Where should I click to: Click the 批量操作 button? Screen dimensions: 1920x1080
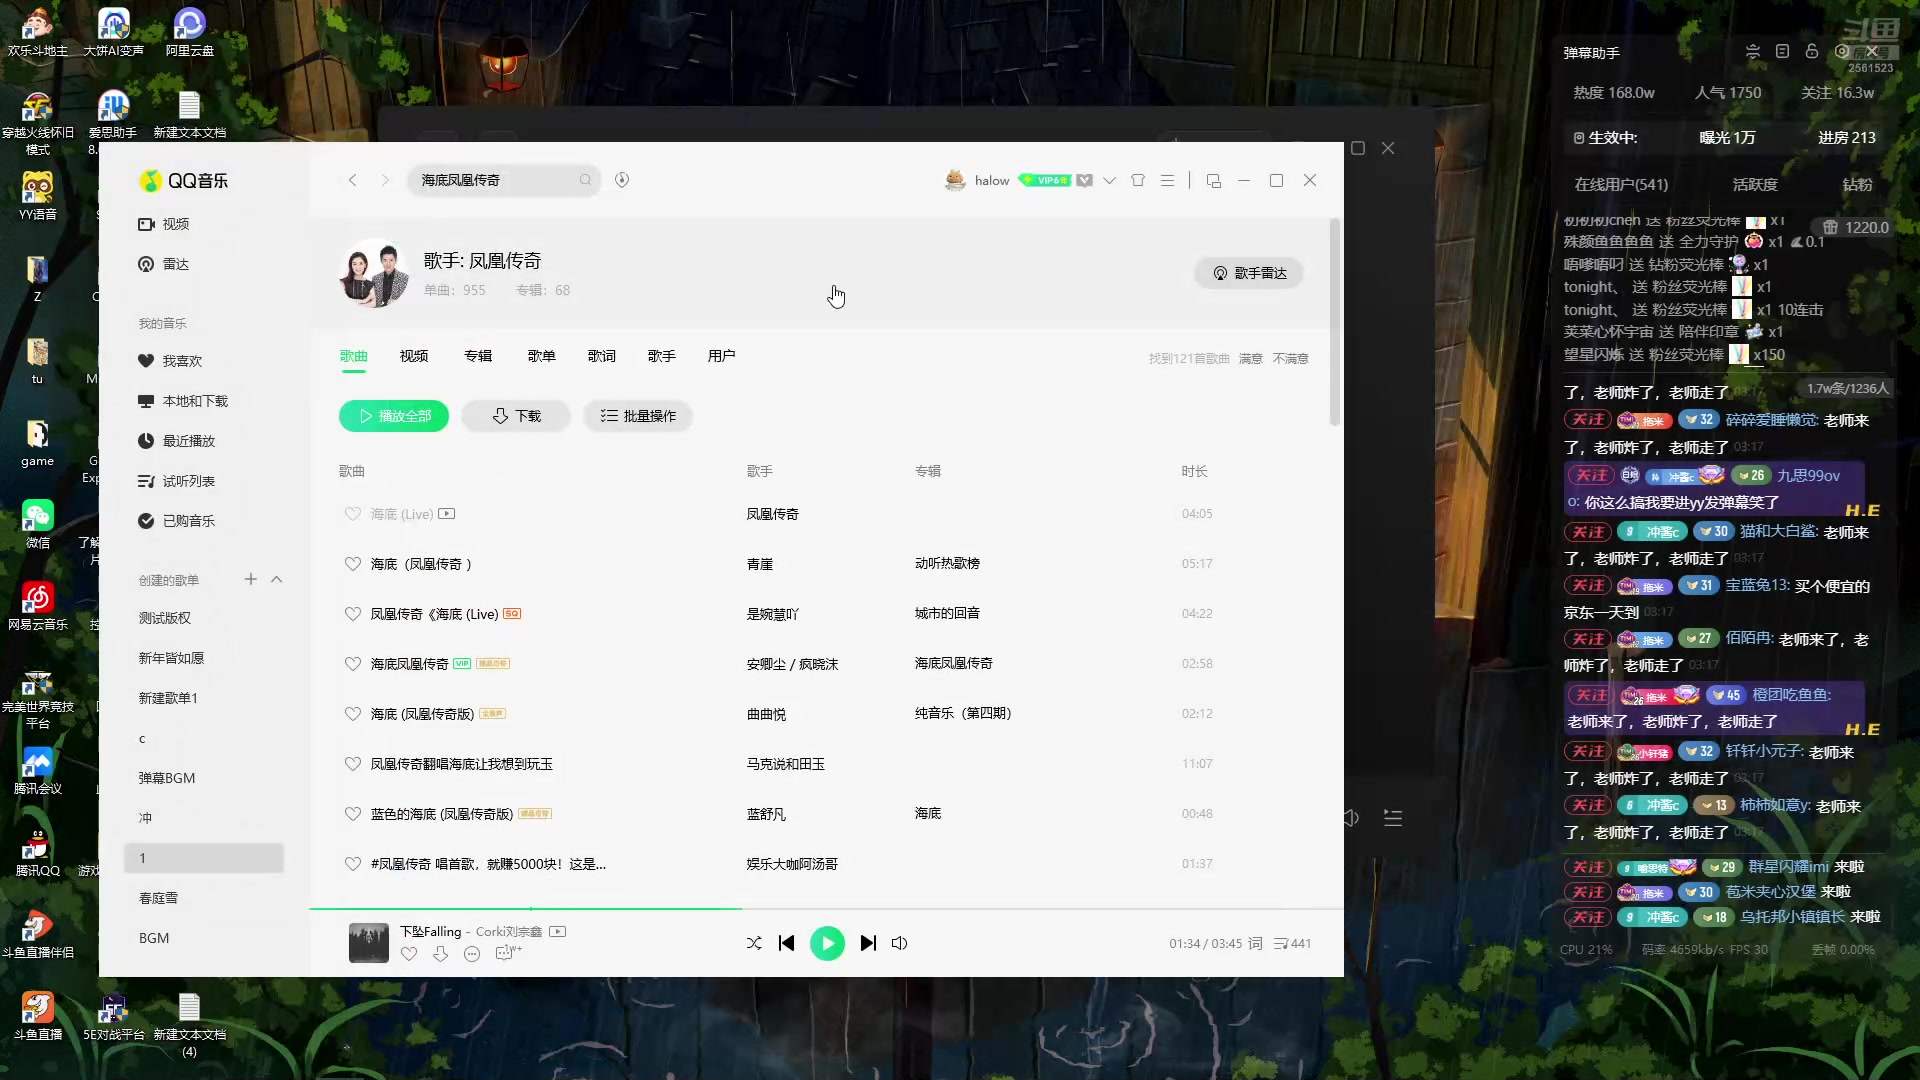coord(638,416)
